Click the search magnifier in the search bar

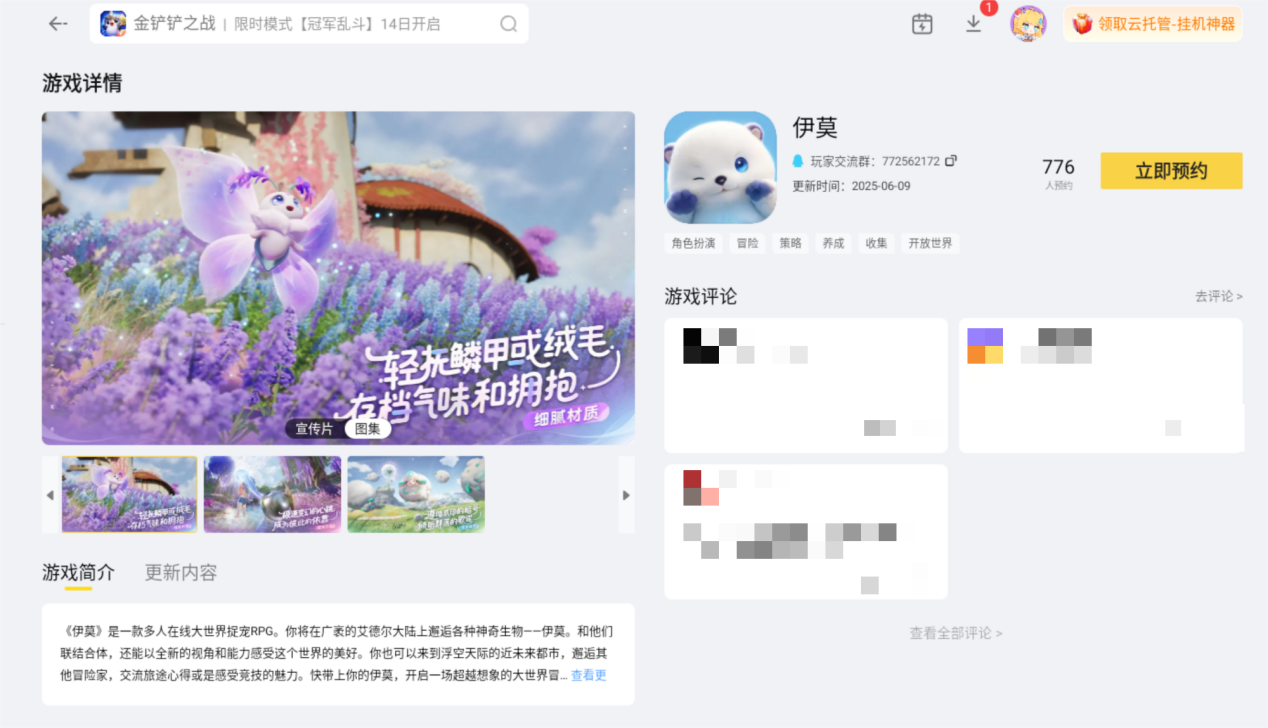tap(509, 23)
